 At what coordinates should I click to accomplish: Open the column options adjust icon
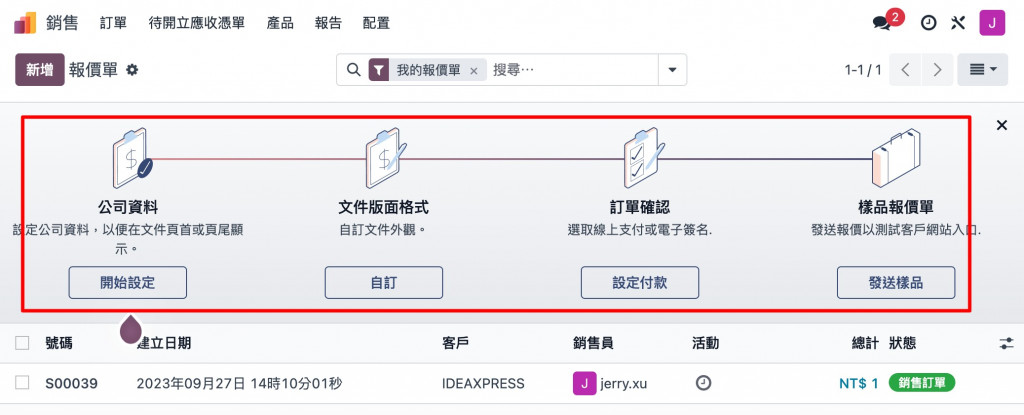[x=1006, y=343]
